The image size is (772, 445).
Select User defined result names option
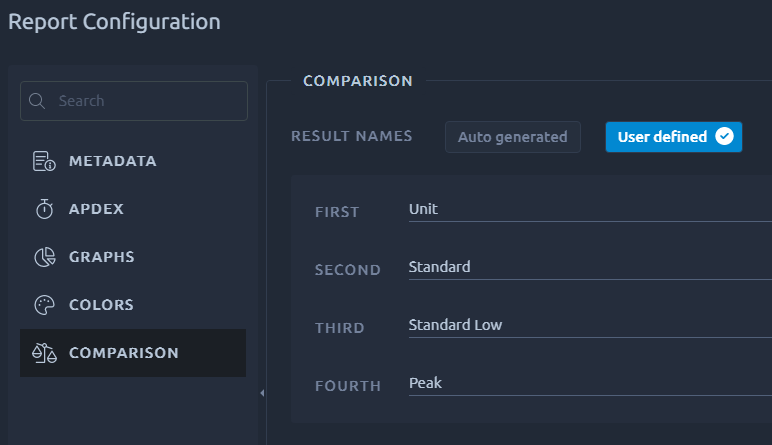674,137
